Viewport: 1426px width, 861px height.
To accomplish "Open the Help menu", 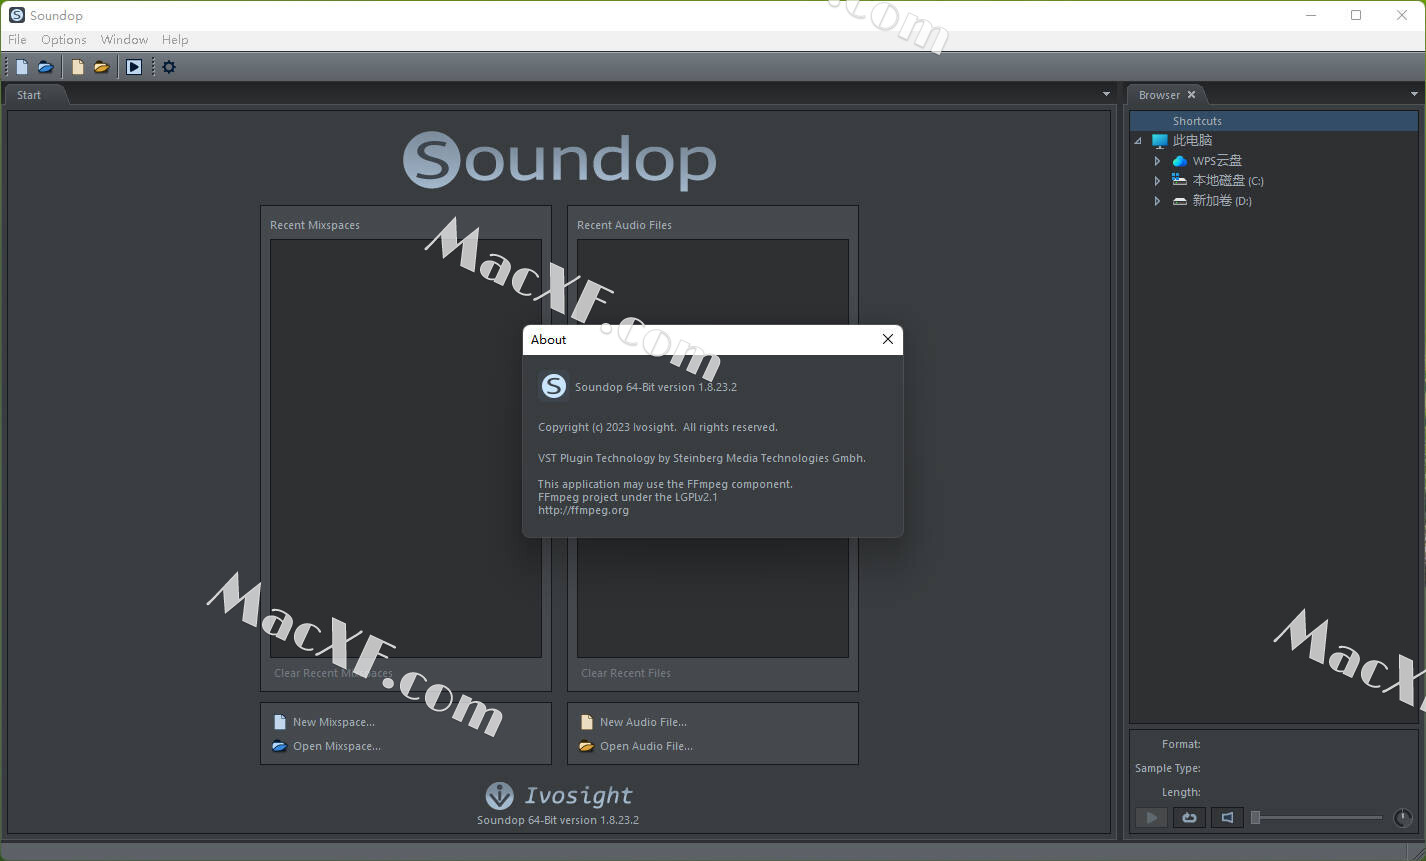I will point(175,40).
